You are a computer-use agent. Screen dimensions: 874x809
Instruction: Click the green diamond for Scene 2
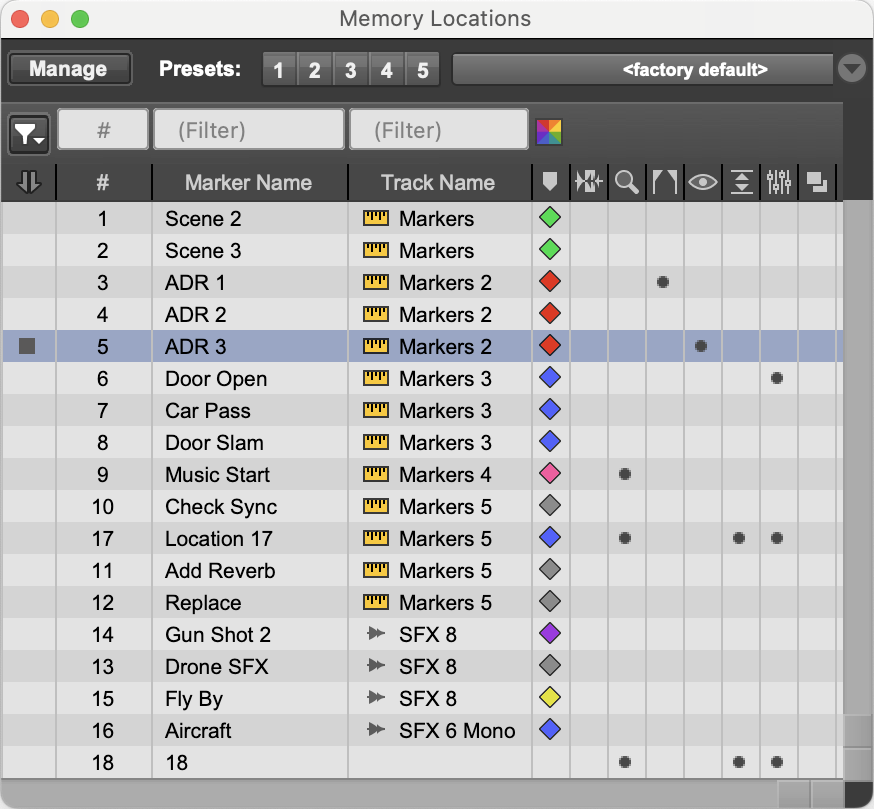tap(550, 217)
